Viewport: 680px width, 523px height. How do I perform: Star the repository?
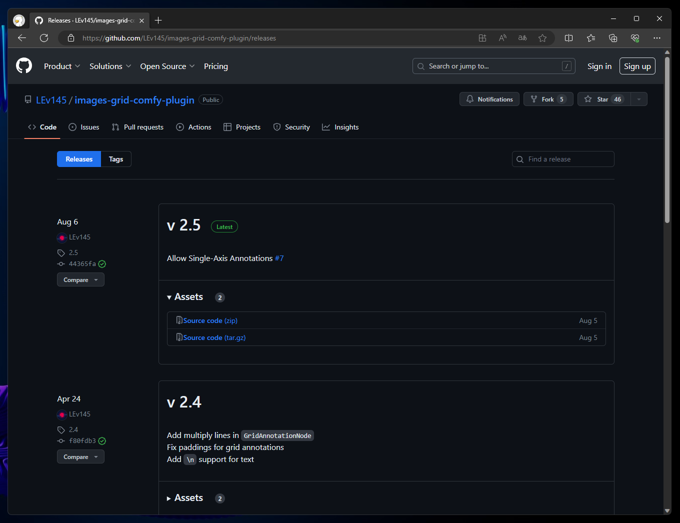(x=604, y=99)
